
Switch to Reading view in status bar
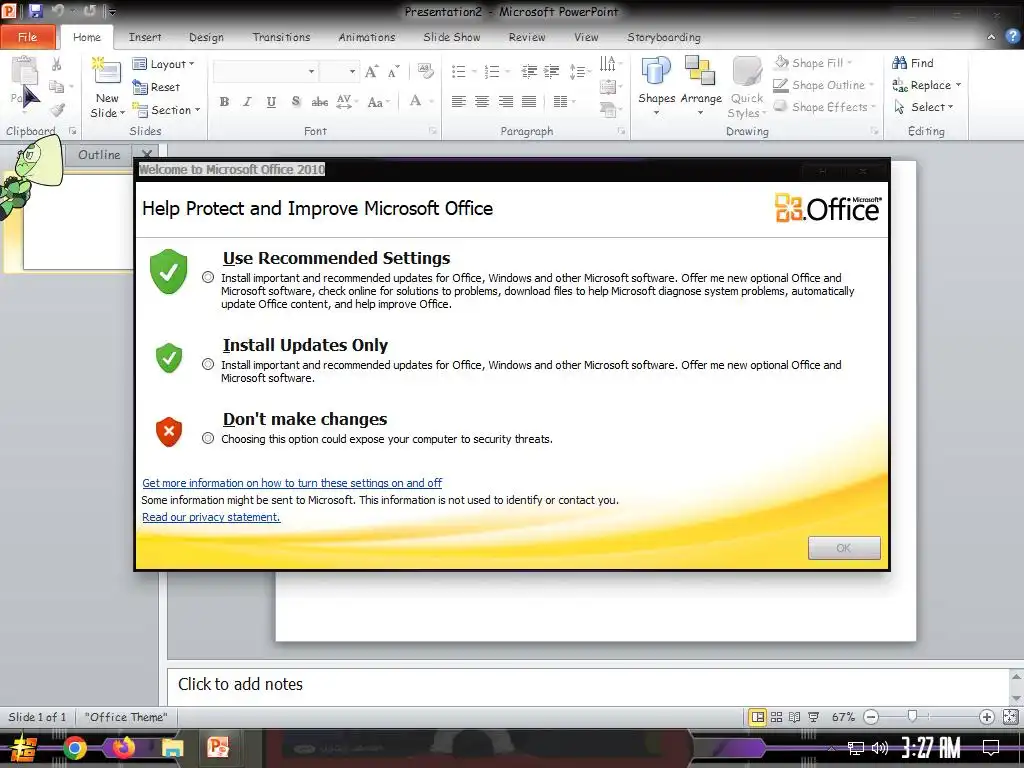coord(794,717)
